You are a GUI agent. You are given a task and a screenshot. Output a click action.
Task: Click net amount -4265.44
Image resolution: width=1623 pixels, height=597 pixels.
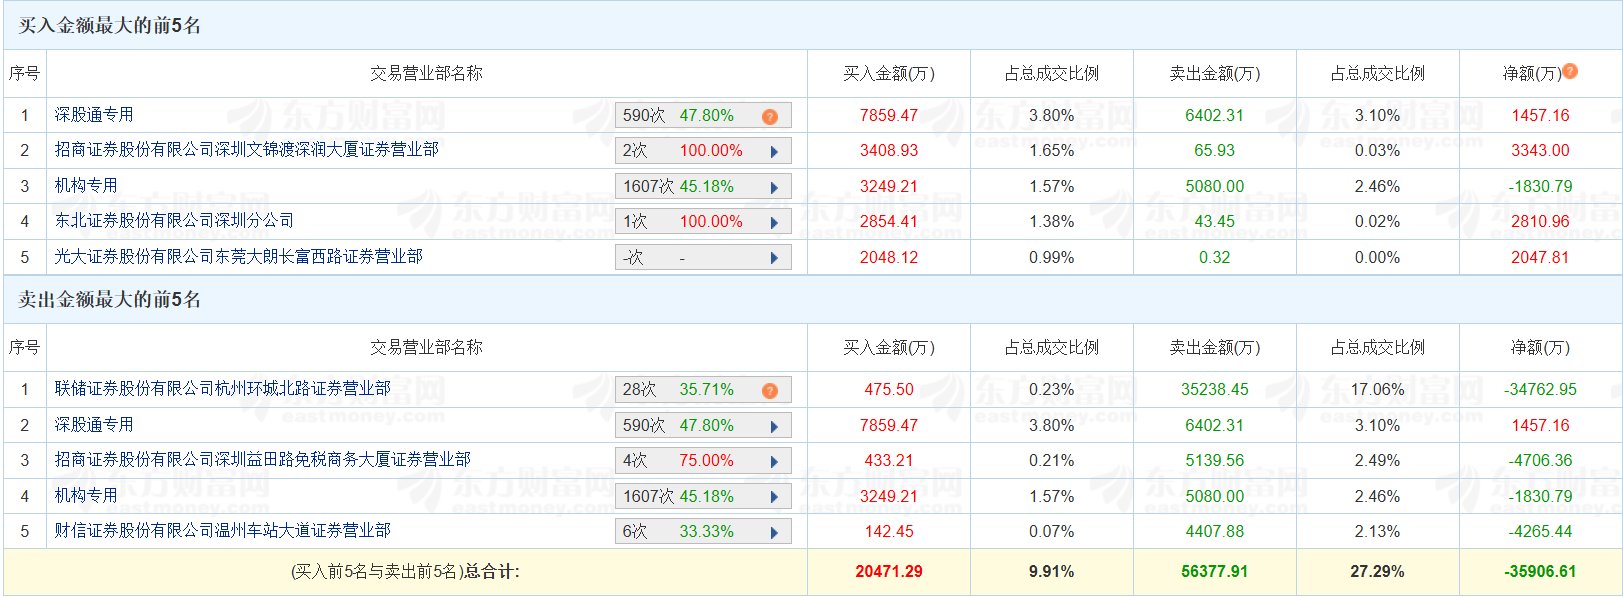click(1540, 532)
